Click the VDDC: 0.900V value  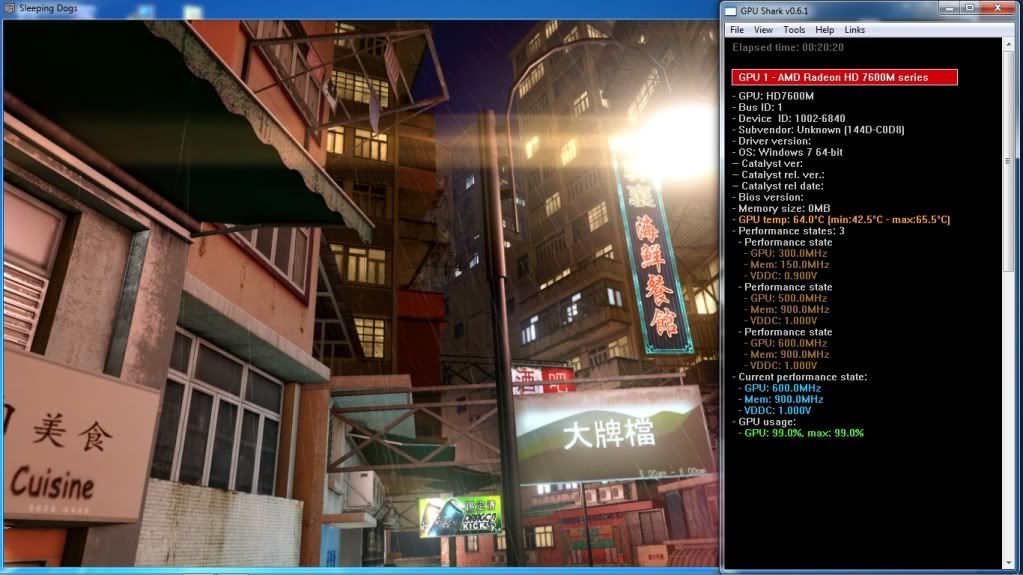coord(780,276)
